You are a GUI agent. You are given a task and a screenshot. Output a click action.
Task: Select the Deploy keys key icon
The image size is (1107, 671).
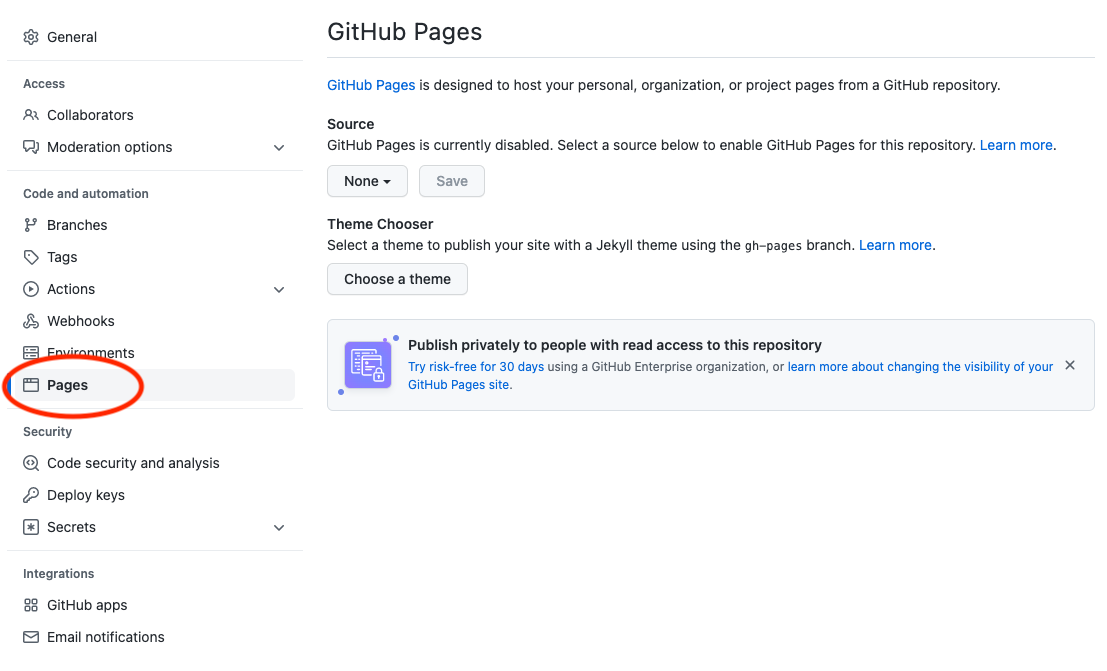click(x=29, y=495)
